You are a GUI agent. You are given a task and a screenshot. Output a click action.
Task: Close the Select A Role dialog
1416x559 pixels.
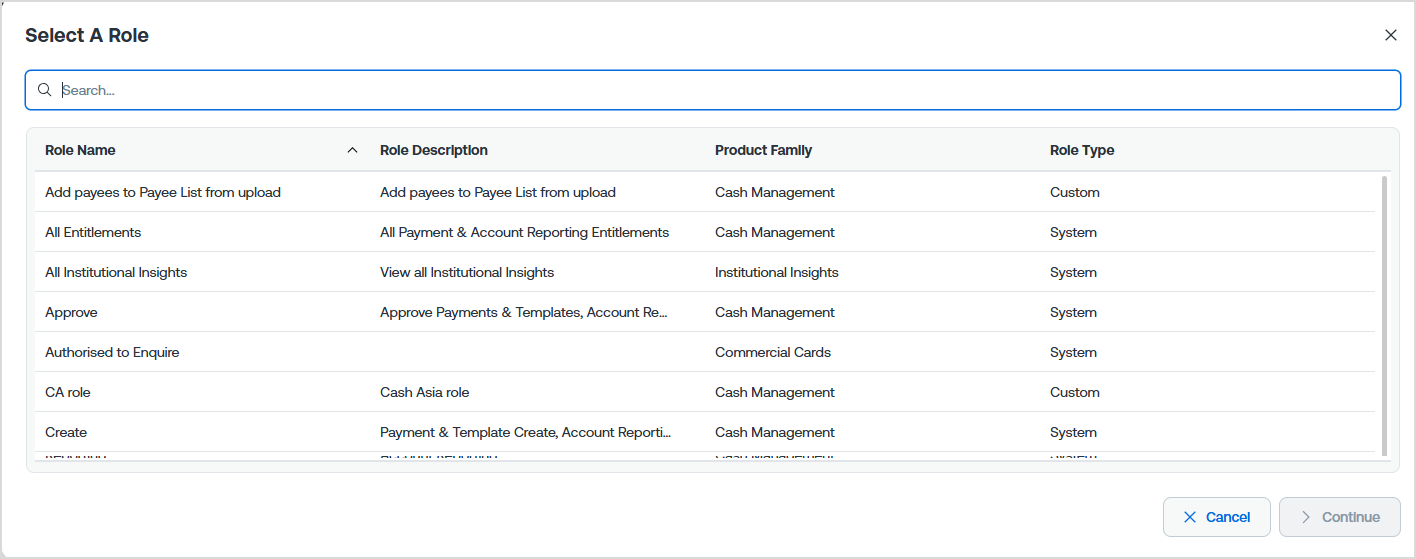point(1391,35)
